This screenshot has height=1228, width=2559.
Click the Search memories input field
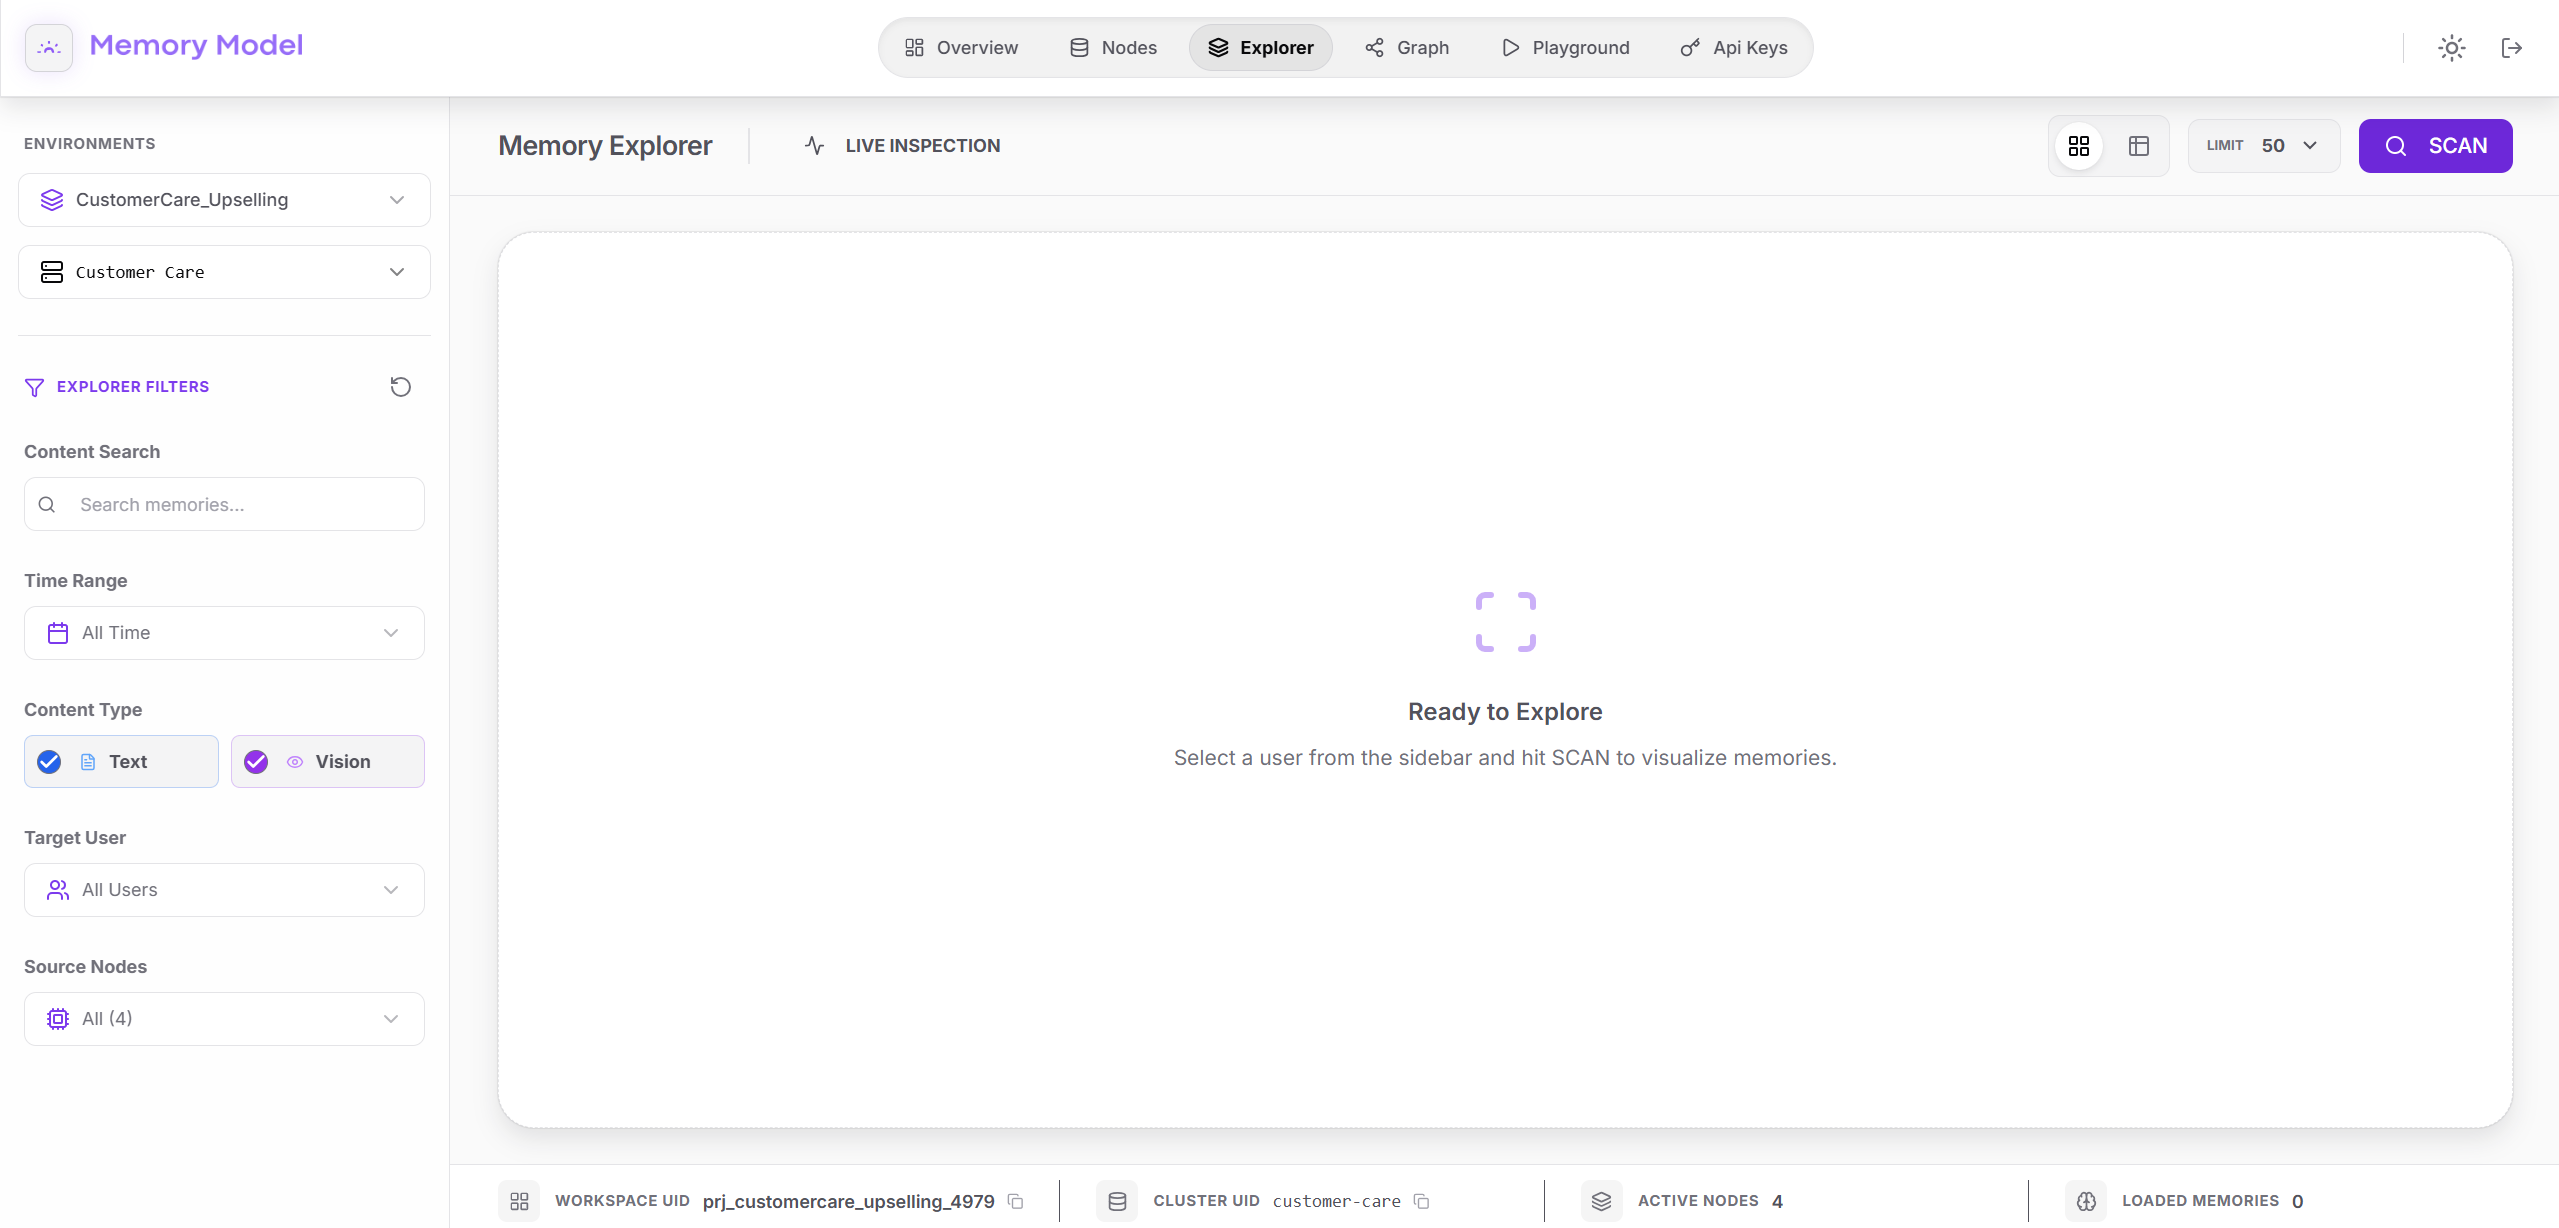point(240,505)
